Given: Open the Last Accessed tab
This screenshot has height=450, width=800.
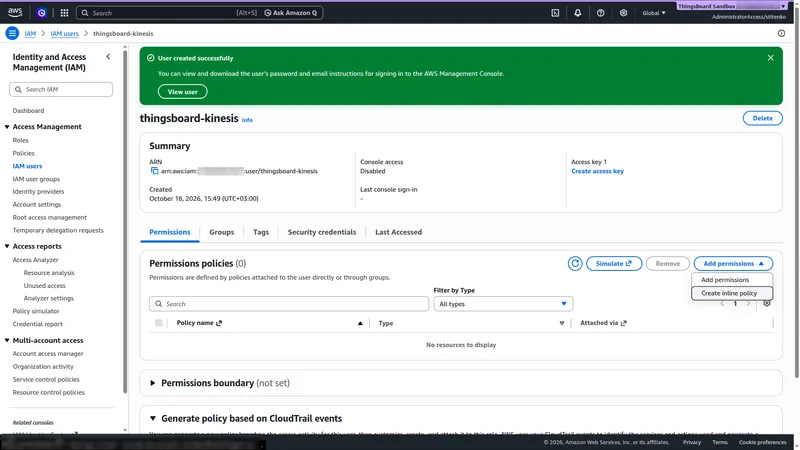Looking at the screenshot, I should 398,232.
